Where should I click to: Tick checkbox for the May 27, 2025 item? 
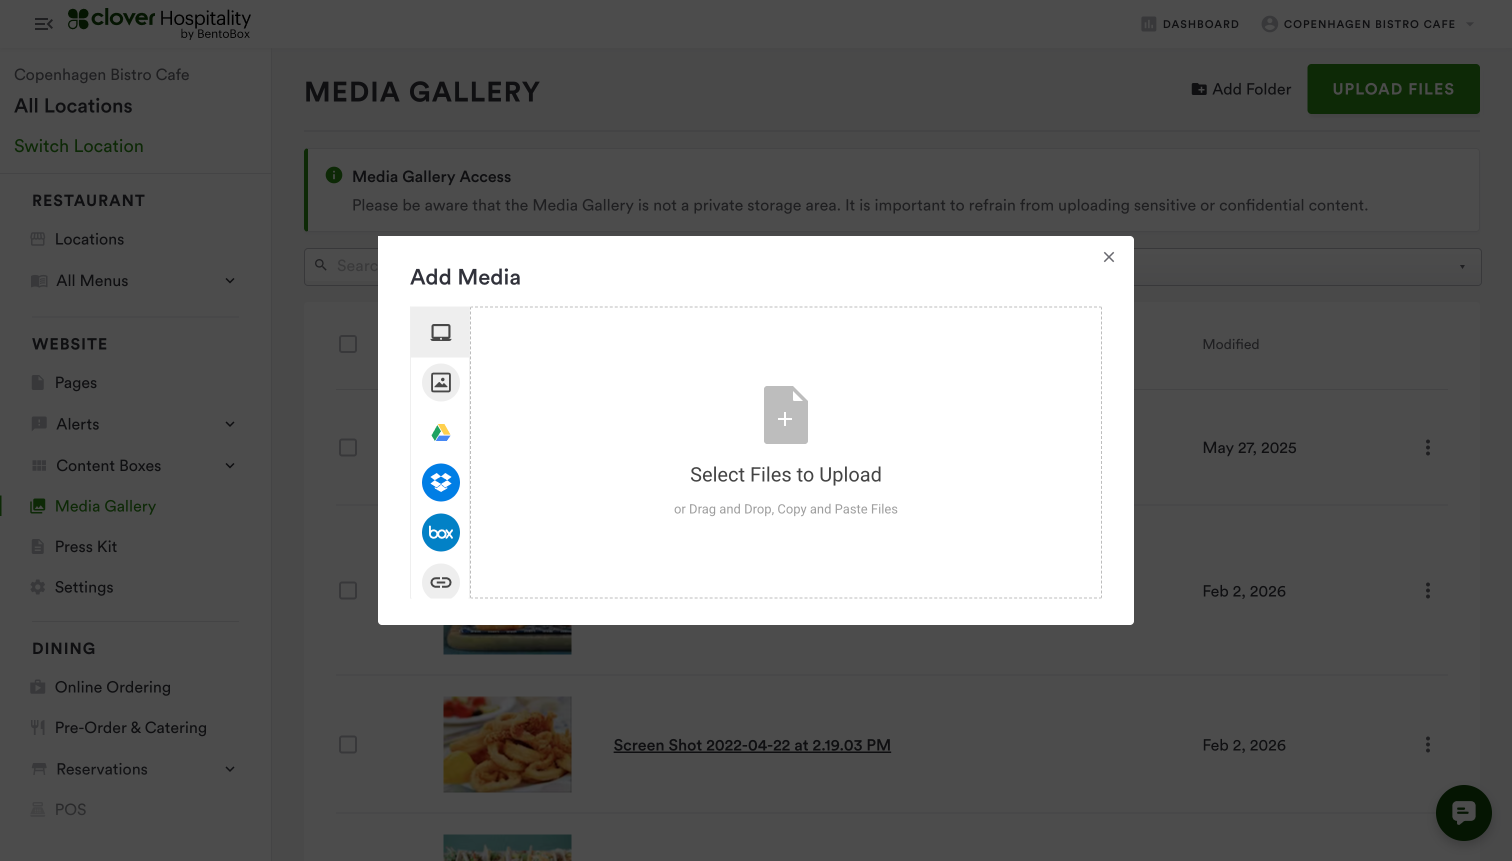pos(348,448)
